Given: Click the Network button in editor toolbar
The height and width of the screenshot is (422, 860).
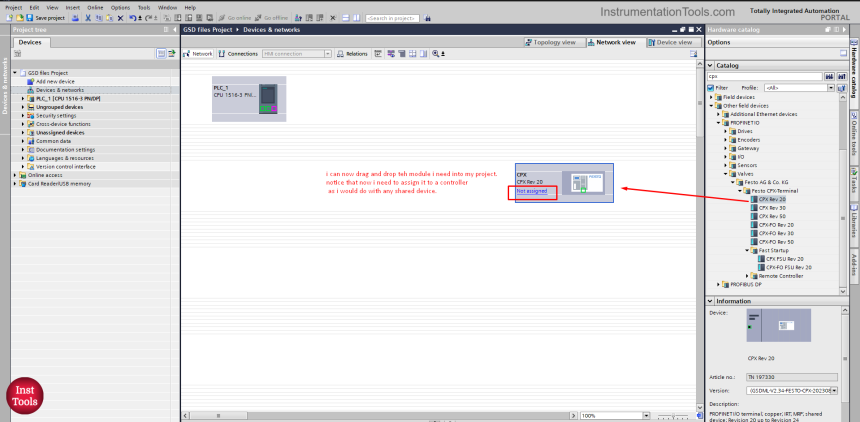Looking at the screenshot, I should click(198, 54).
